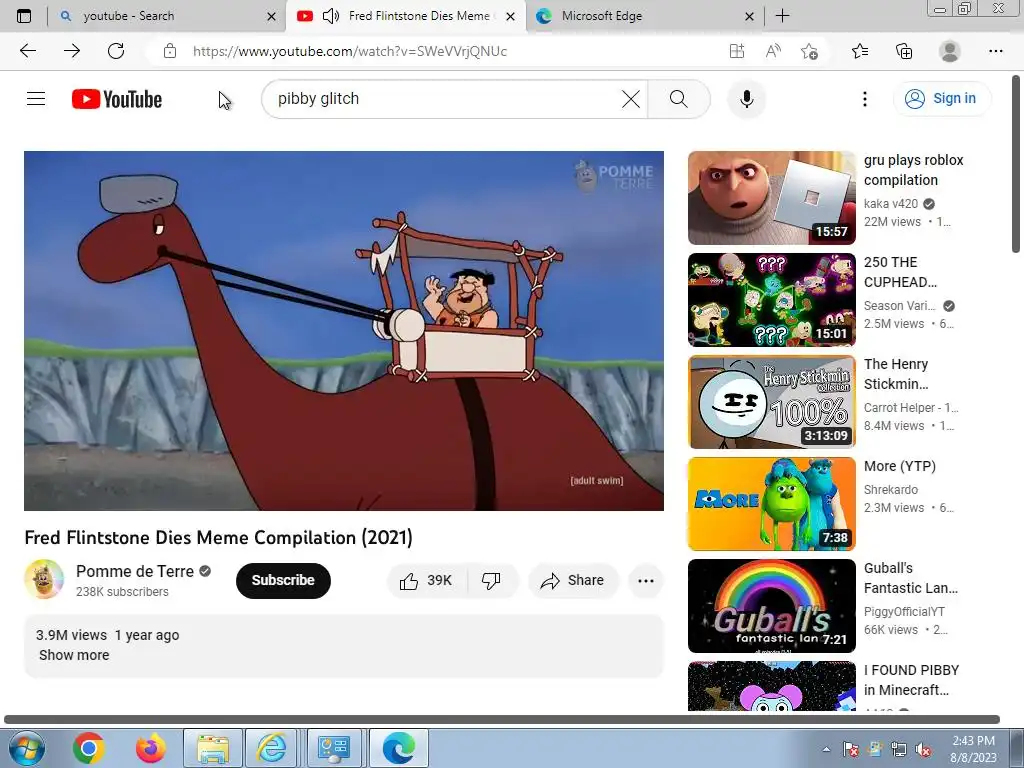This screenshot has height=768, width=1024.
Task: Open the Windows Start button
Action: click(25, 748)
